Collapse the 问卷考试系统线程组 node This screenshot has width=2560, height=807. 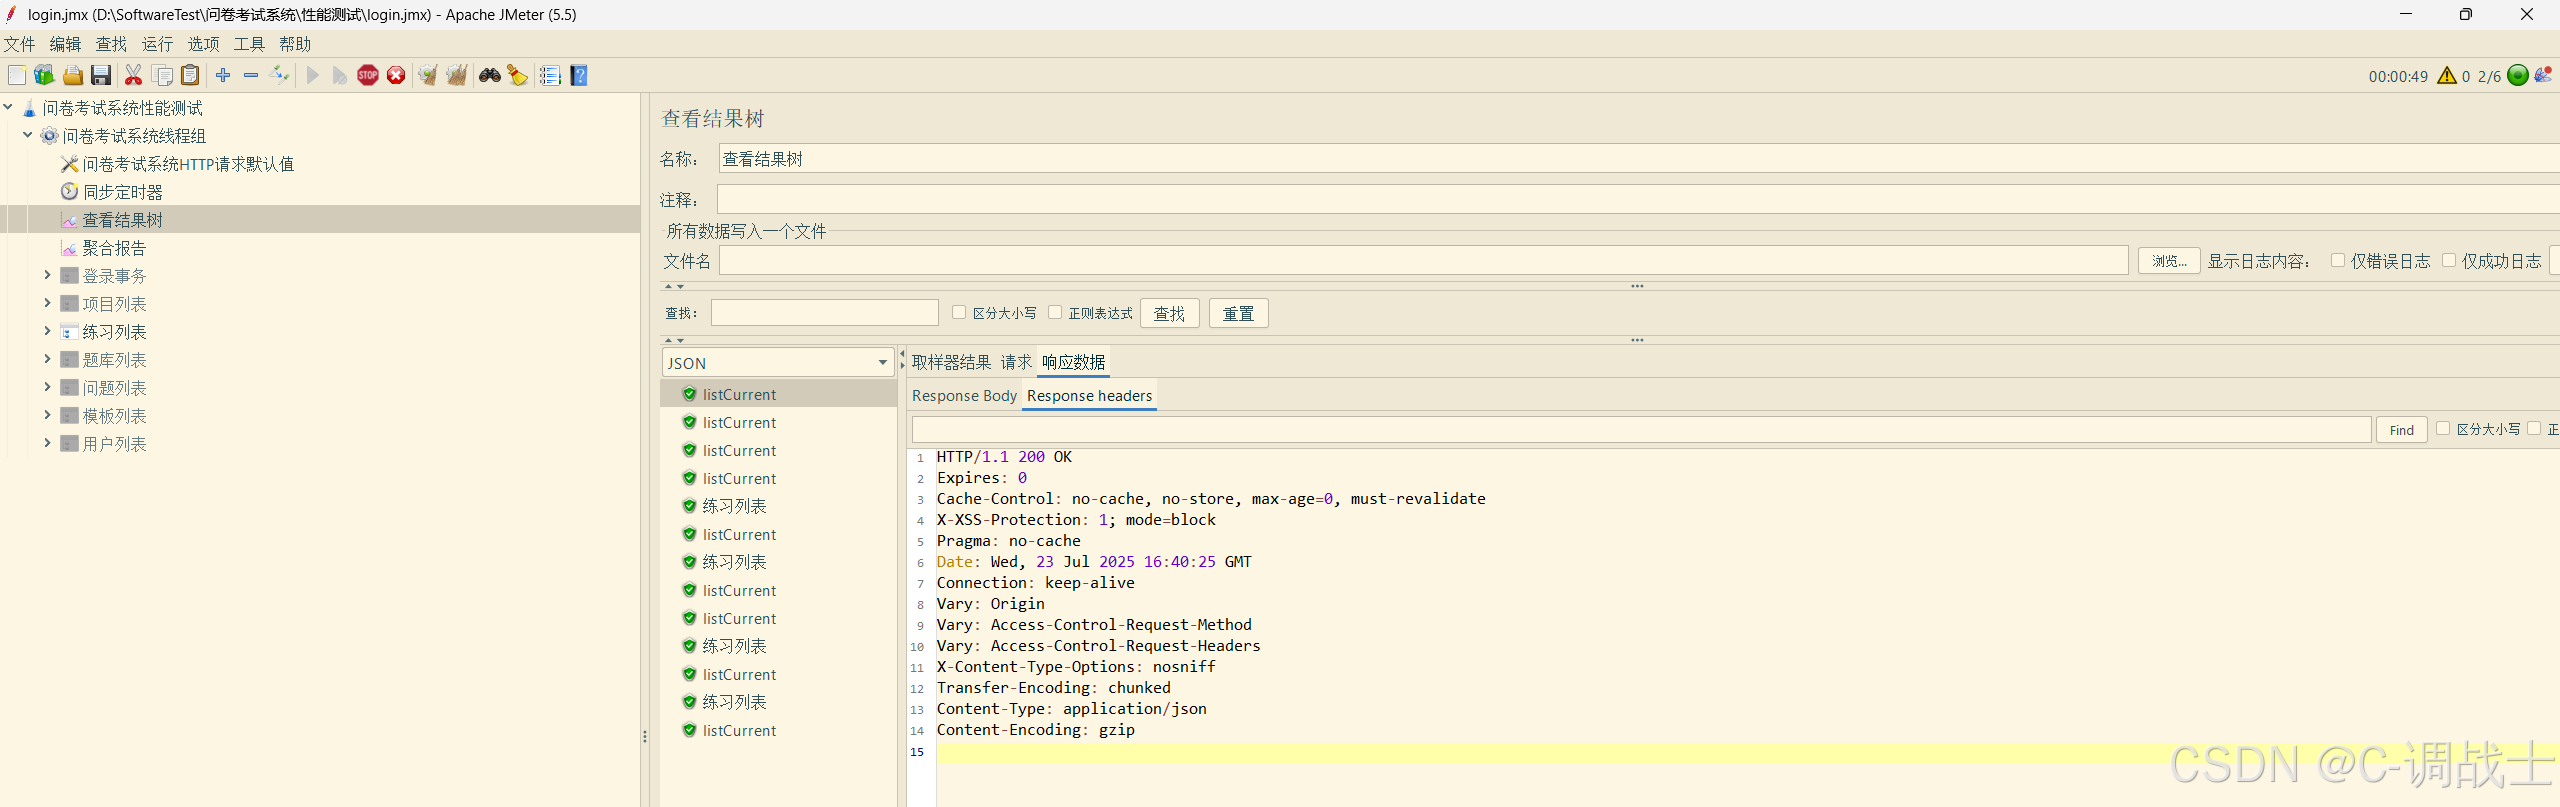coord(28,135)
